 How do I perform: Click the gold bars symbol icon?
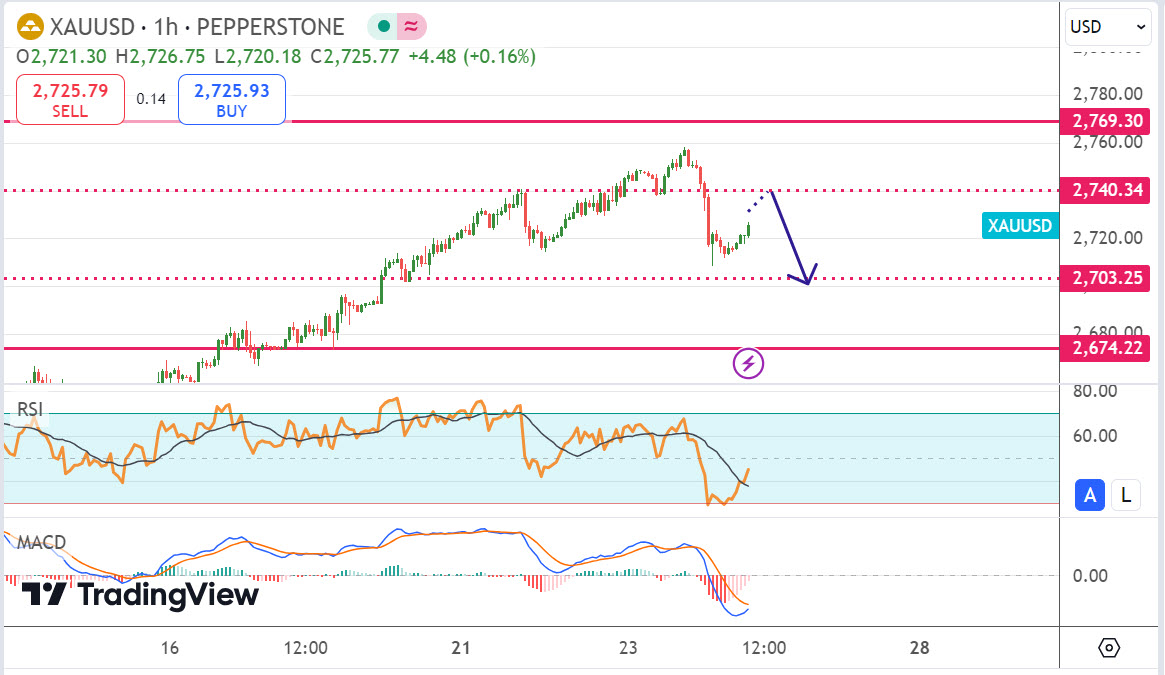(x=32, y=27)
